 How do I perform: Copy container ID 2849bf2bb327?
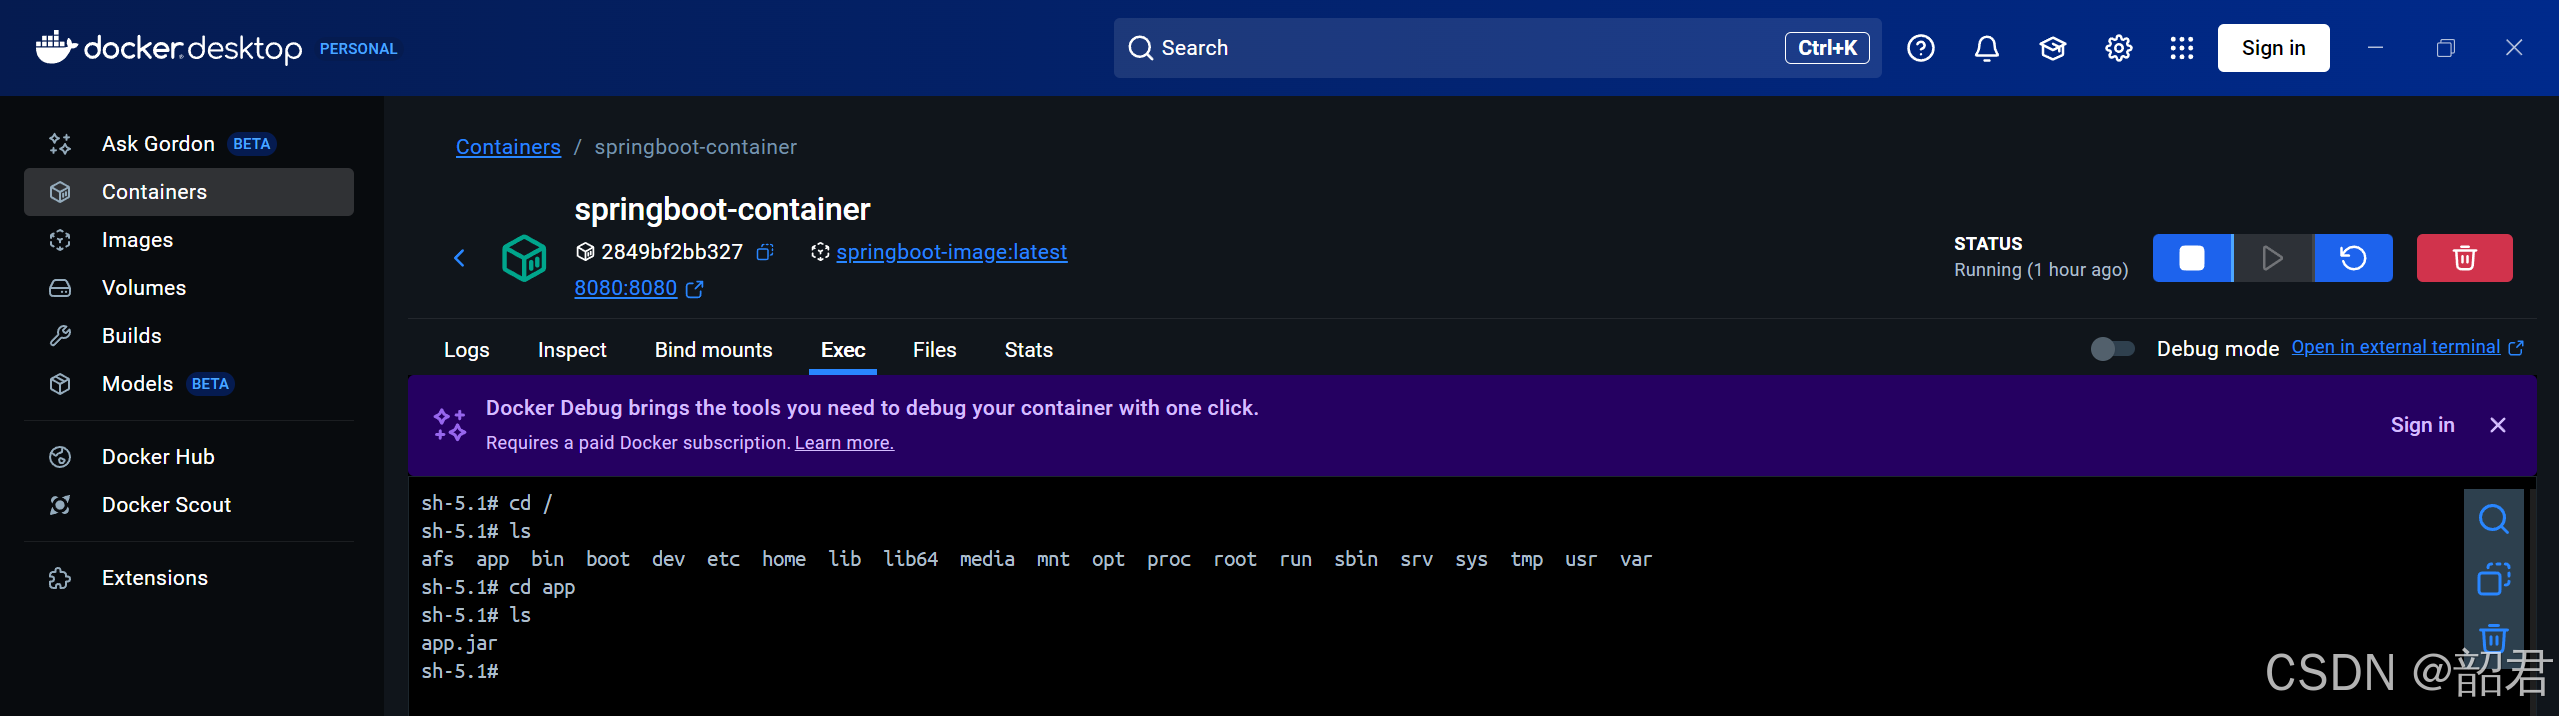click(765, 252)
